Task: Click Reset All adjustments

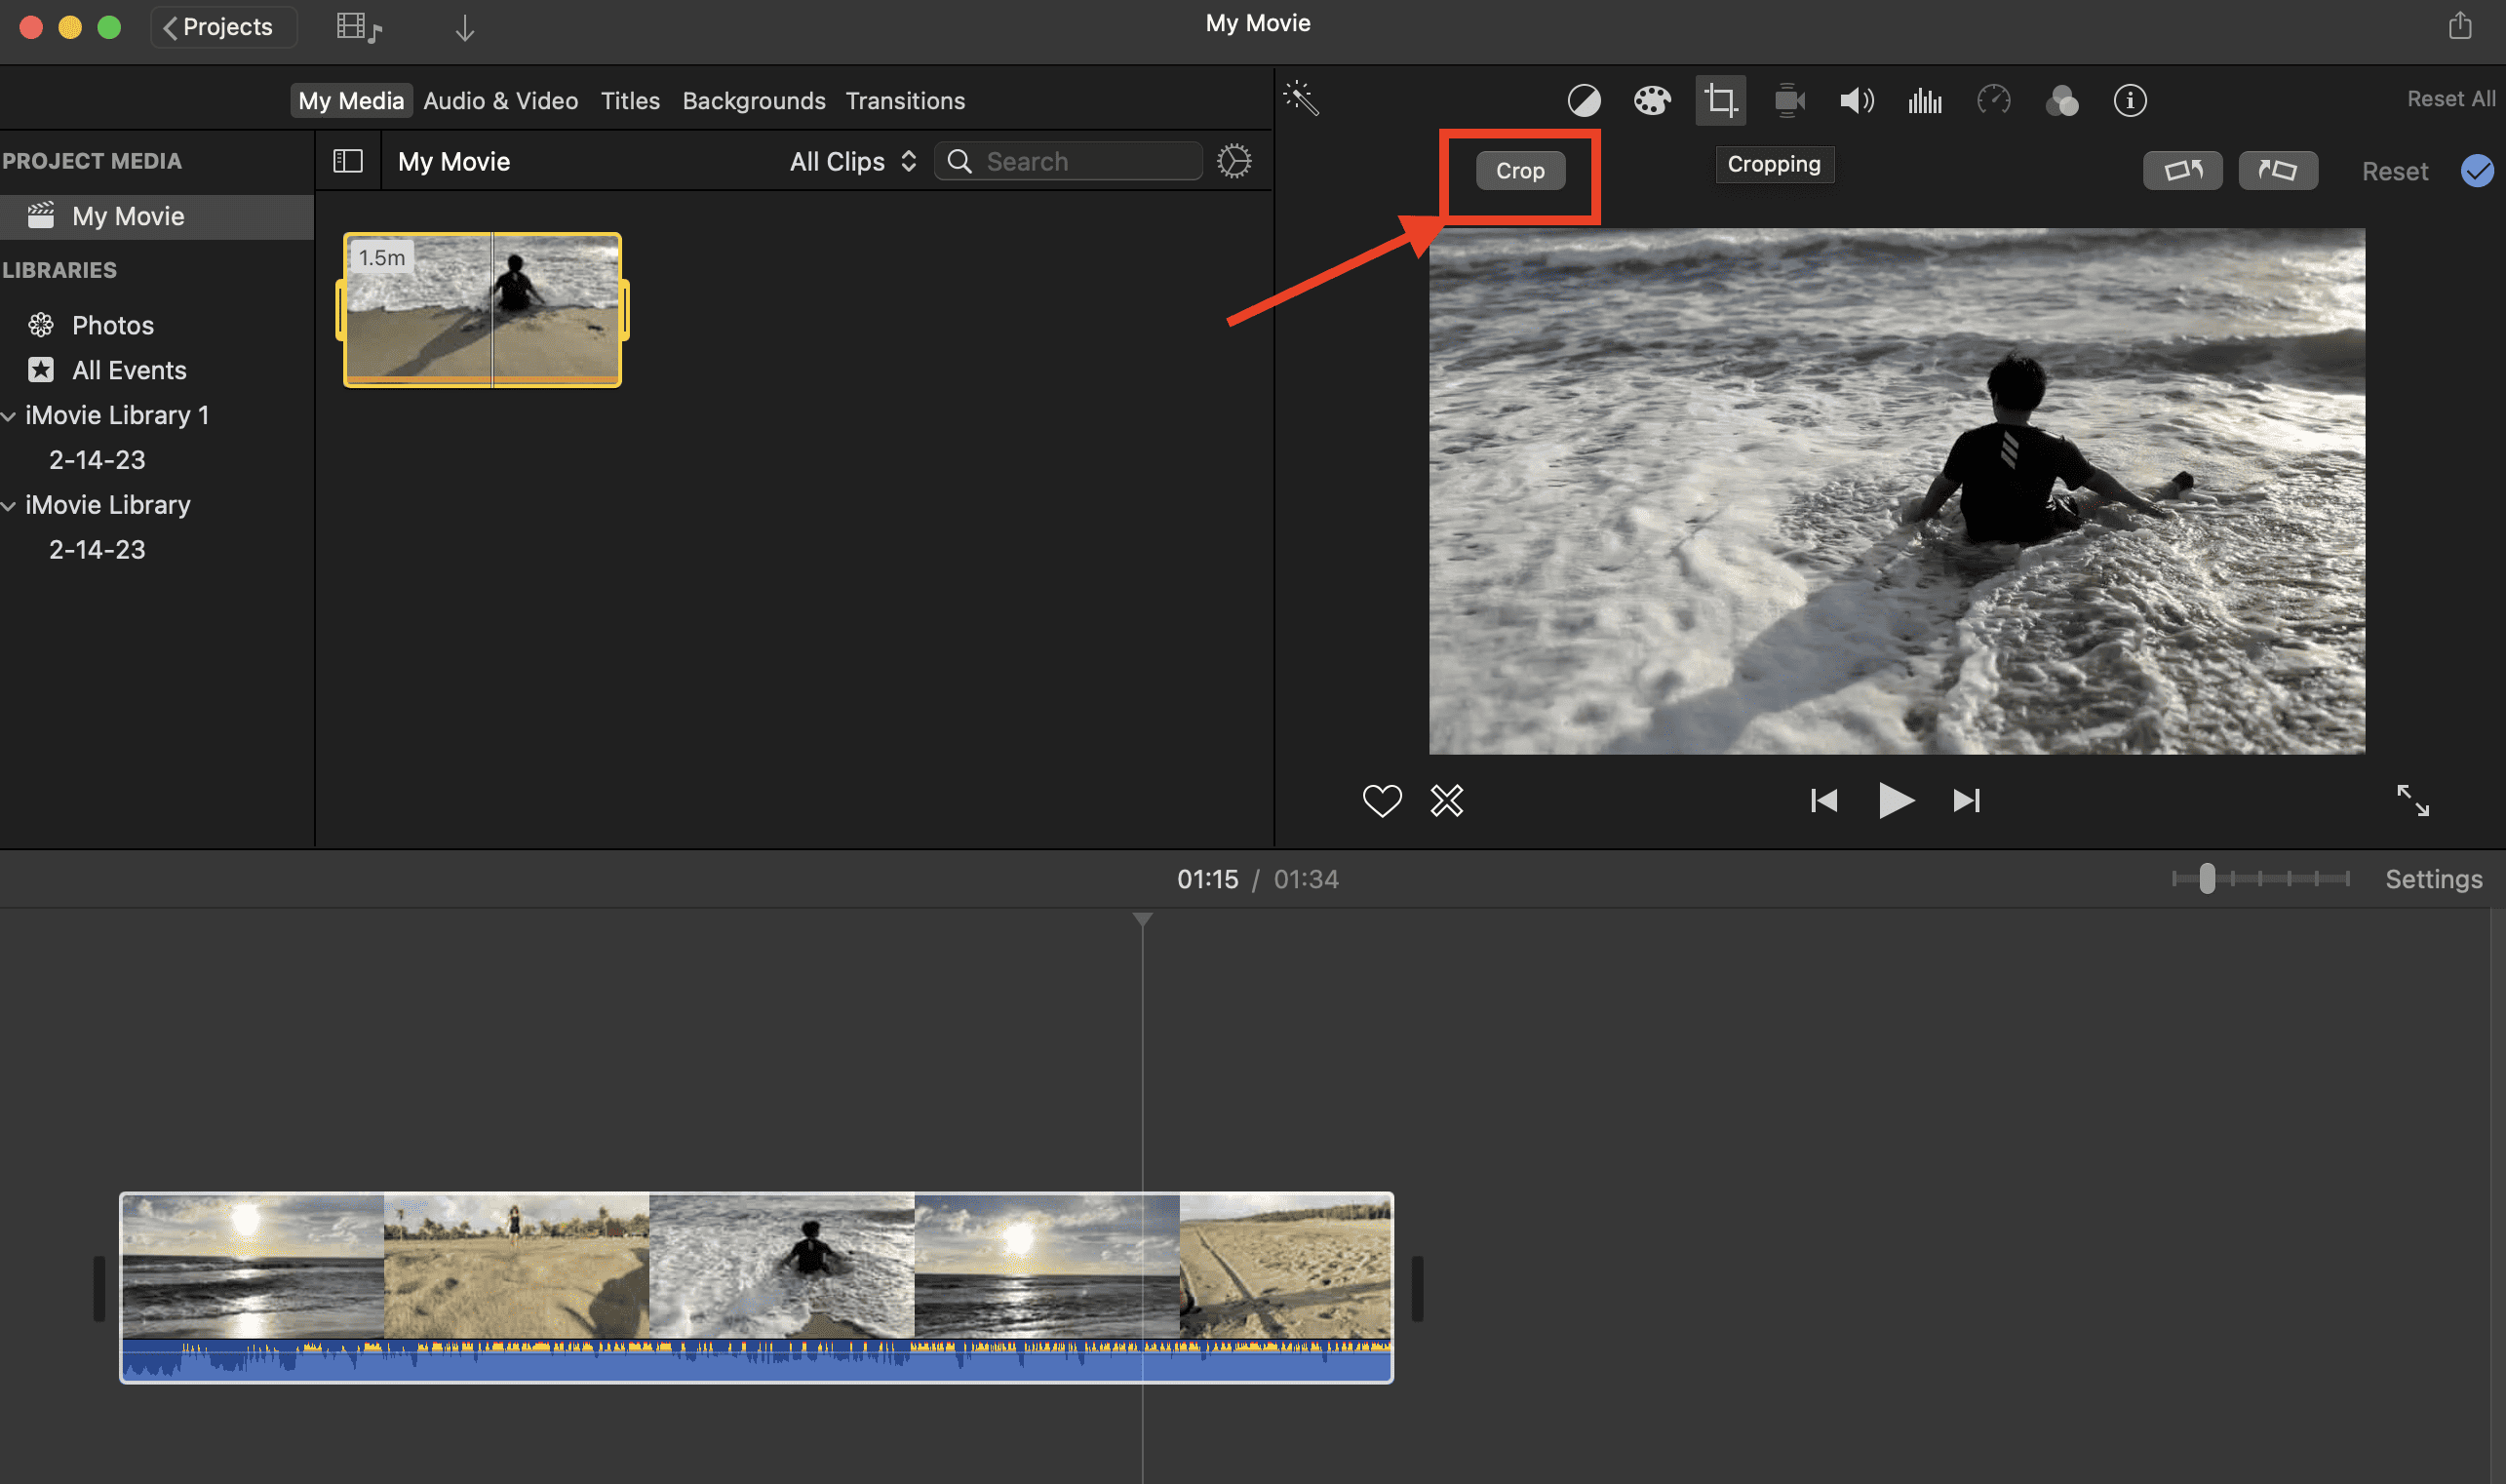Action: 2451,99
